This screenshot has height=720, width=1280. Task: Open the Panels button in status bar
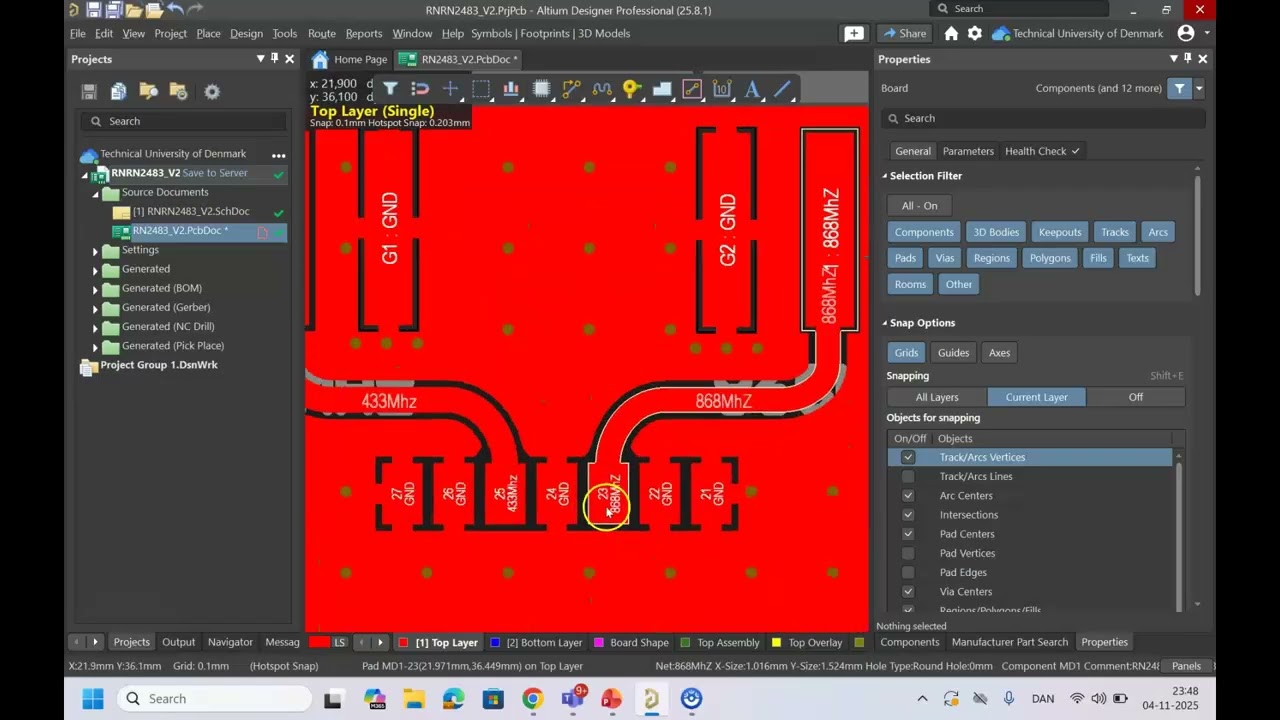tap(1186, 666)
